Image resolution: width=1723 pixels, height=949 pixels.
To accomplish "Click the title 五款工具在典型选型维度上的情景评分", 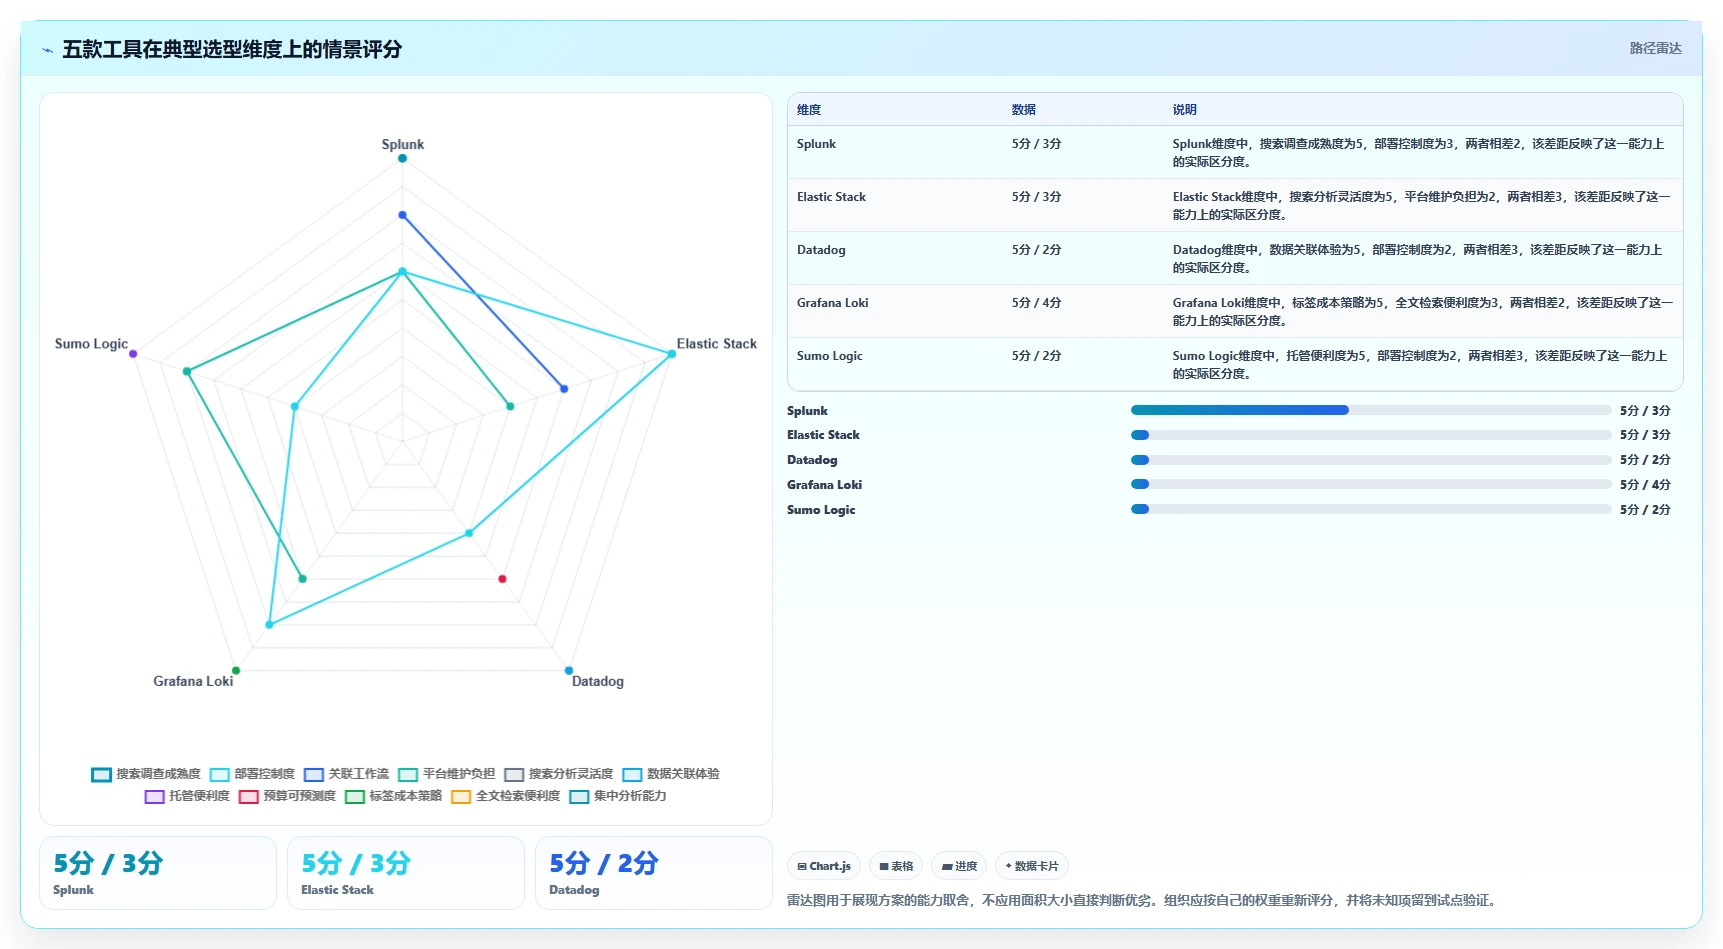I will [x=232, y=49].
